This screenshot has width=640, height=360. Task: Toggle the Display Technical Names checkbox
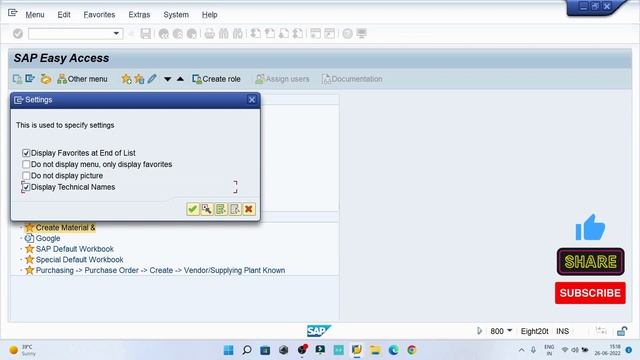[x=26, y=187]
